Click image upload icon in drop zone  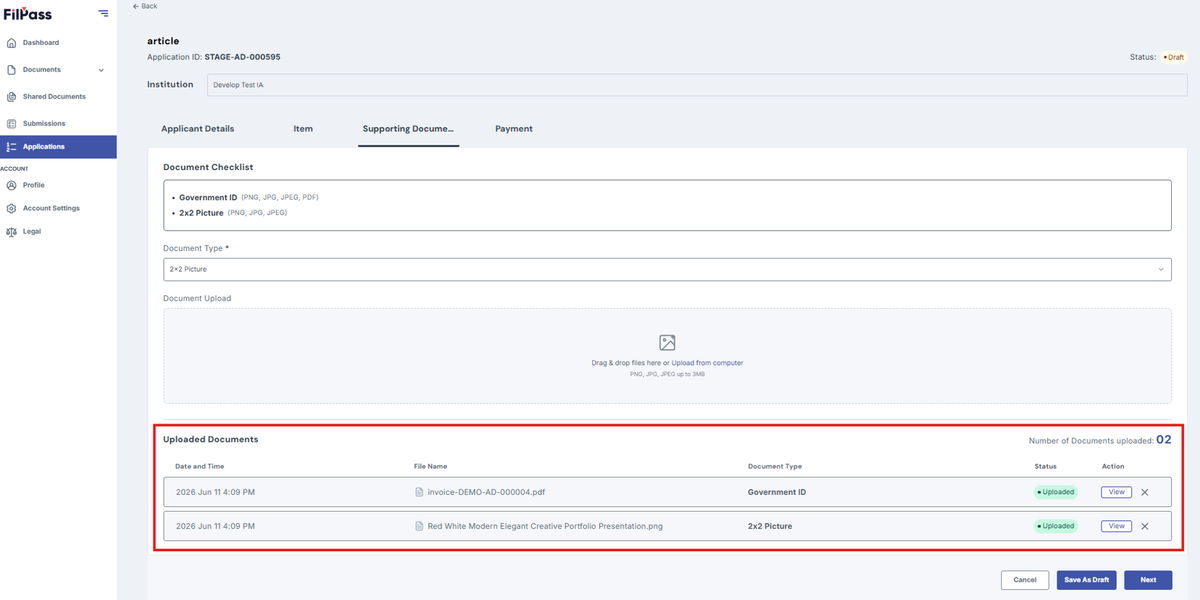coord(667,343)
